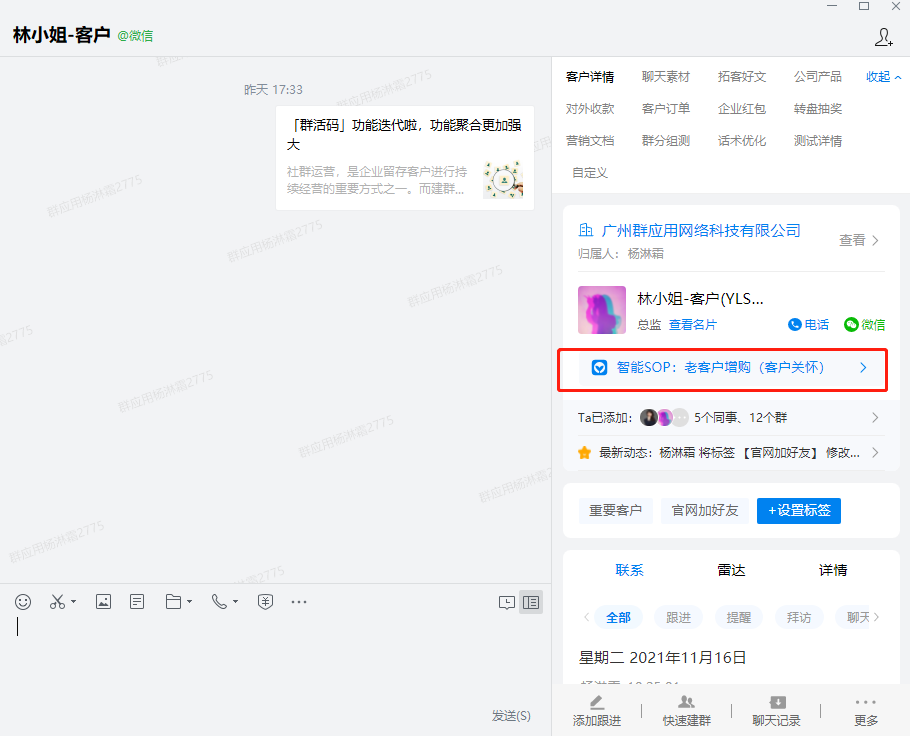910x736 pixels.
Task: Switch to the 雷达 tab
Action: [x=731, y=570]
